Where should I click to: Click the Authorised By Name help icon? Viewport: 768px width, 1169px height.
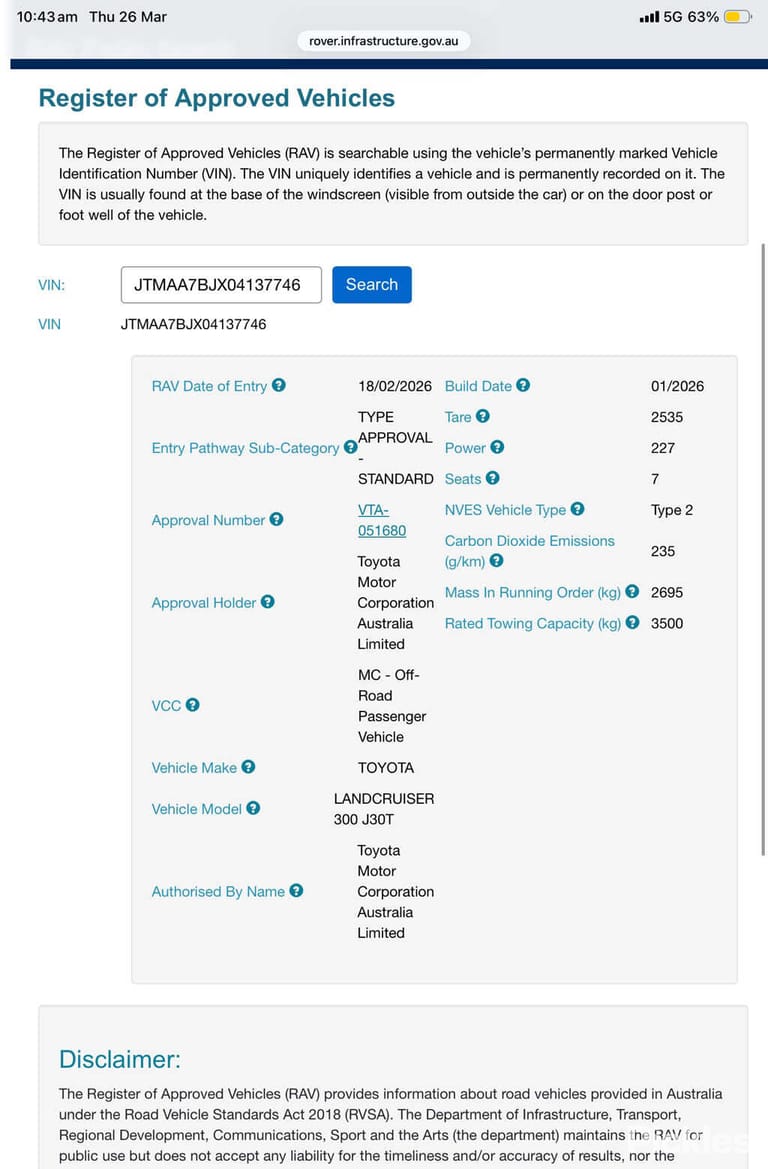coord(296,890)
